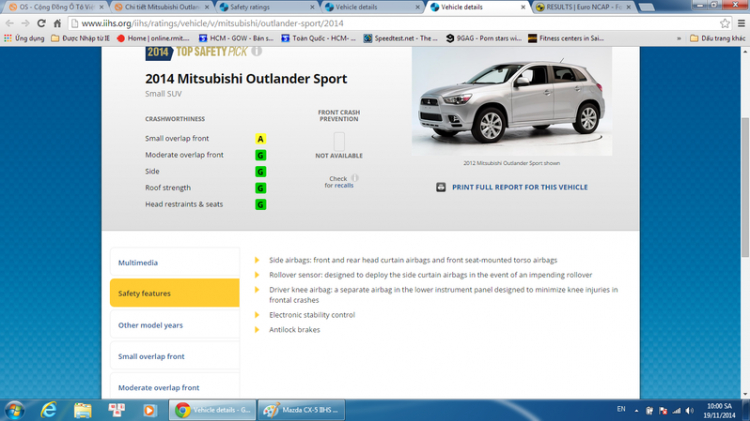Close the RESULTS Euro NCAP tab
Viewport: 750px width, 421px height.
click(629, 7)
